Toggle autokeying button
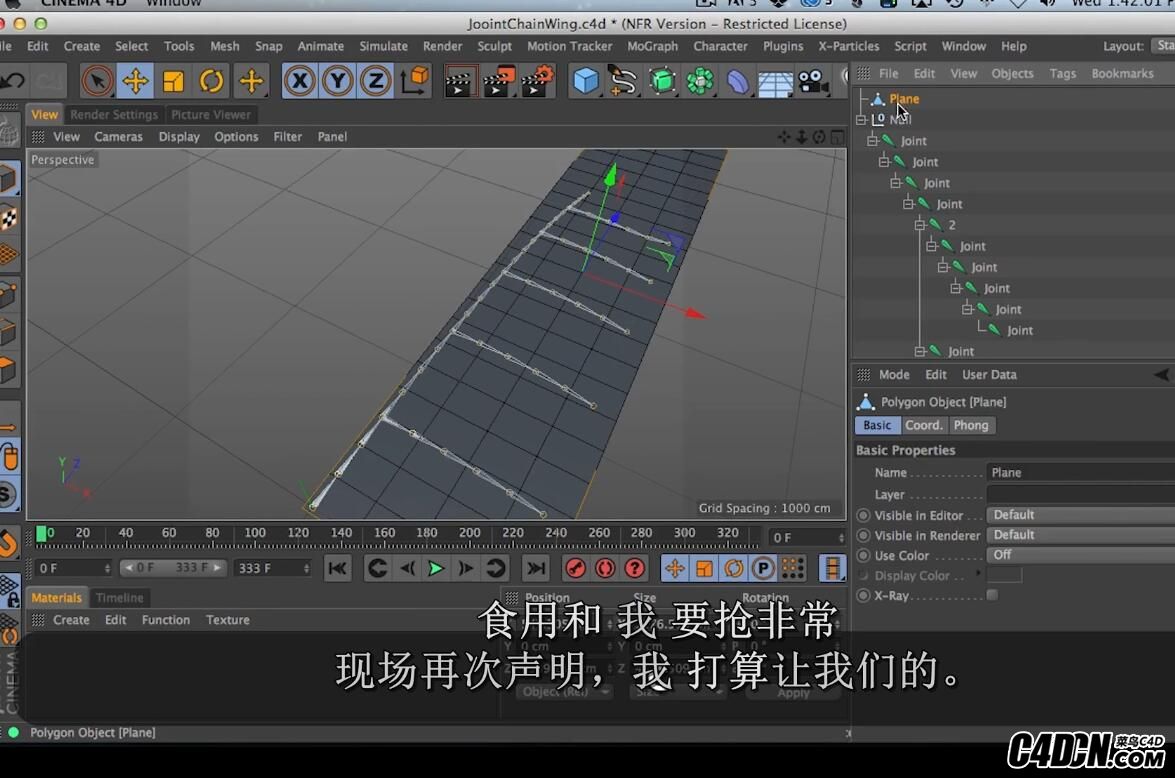This screenshot has height=778, width=1175. [x=605, y=568]
